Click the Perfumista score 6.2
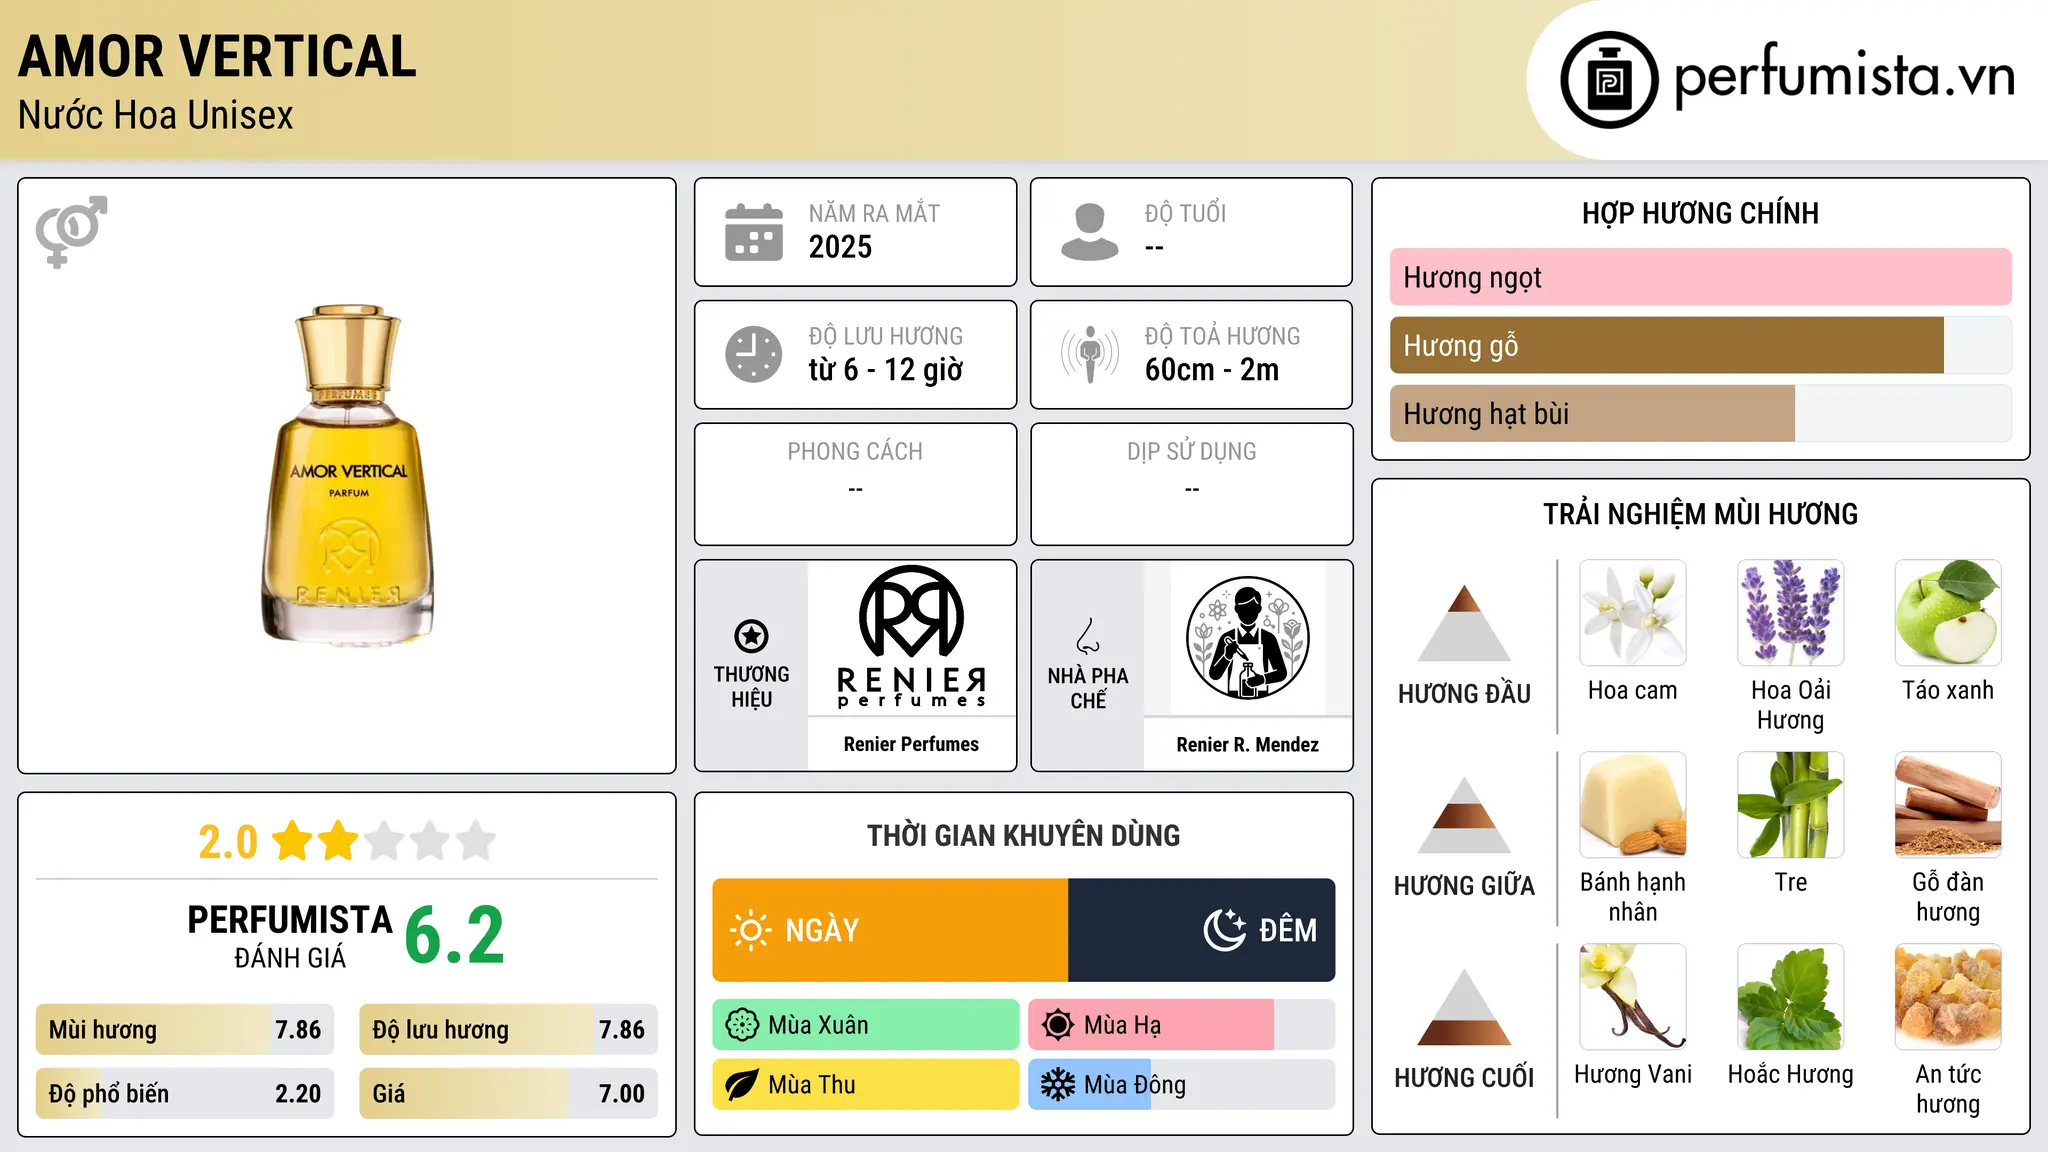The width and height of the screenshot is (2048, 1152). [455, 935]
